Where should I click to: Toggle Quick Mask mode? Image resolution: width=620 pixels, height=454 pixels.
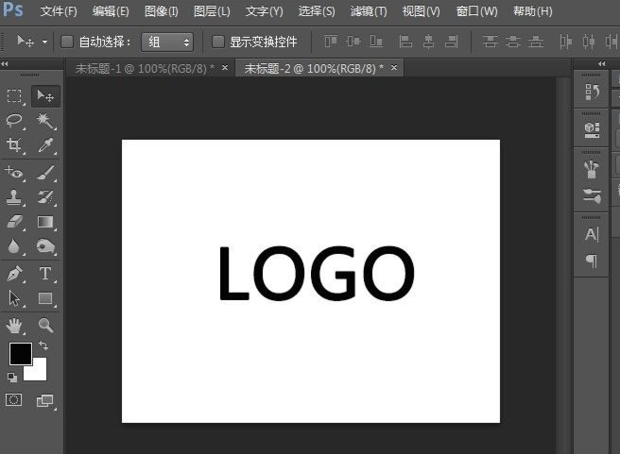coord(14,400)
